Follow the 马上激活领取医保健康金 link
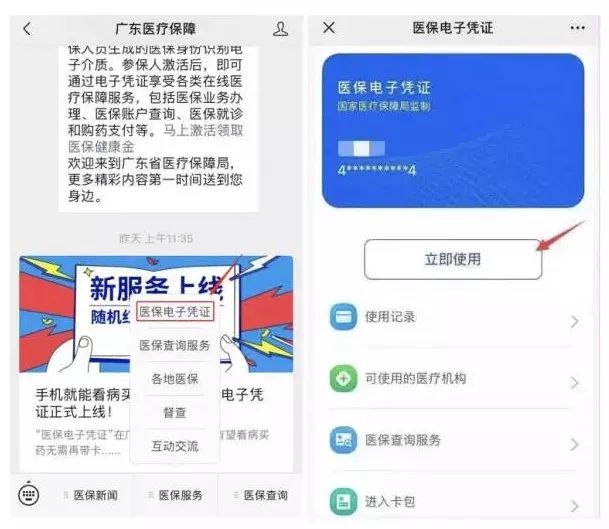This screenshot has height=529, width=609. (155, 138)
